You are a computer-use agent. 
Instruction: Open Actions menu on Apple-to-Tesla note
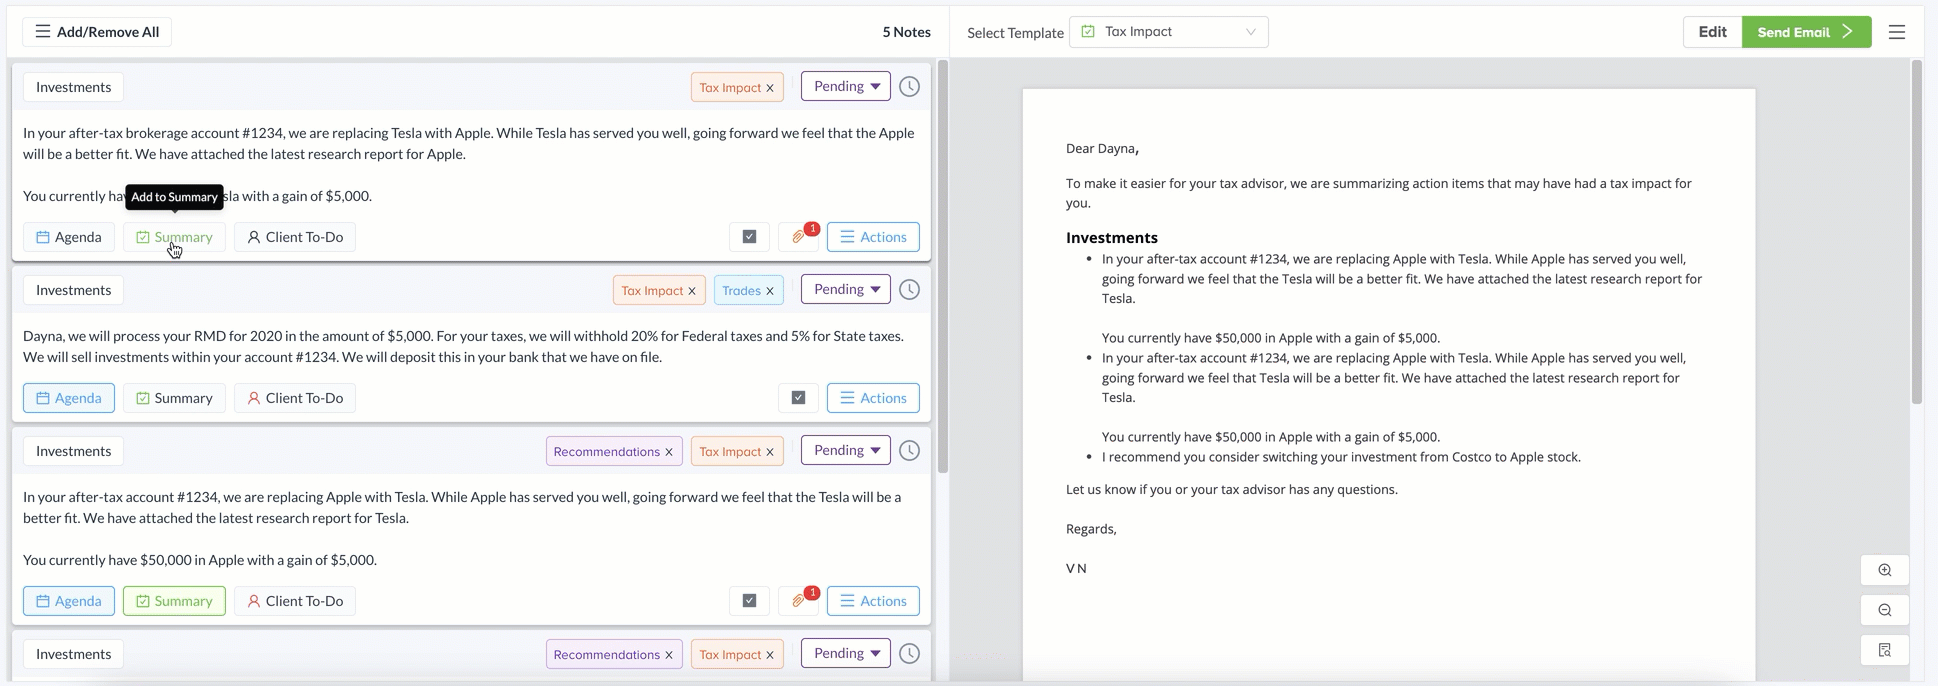pos(873,601)
